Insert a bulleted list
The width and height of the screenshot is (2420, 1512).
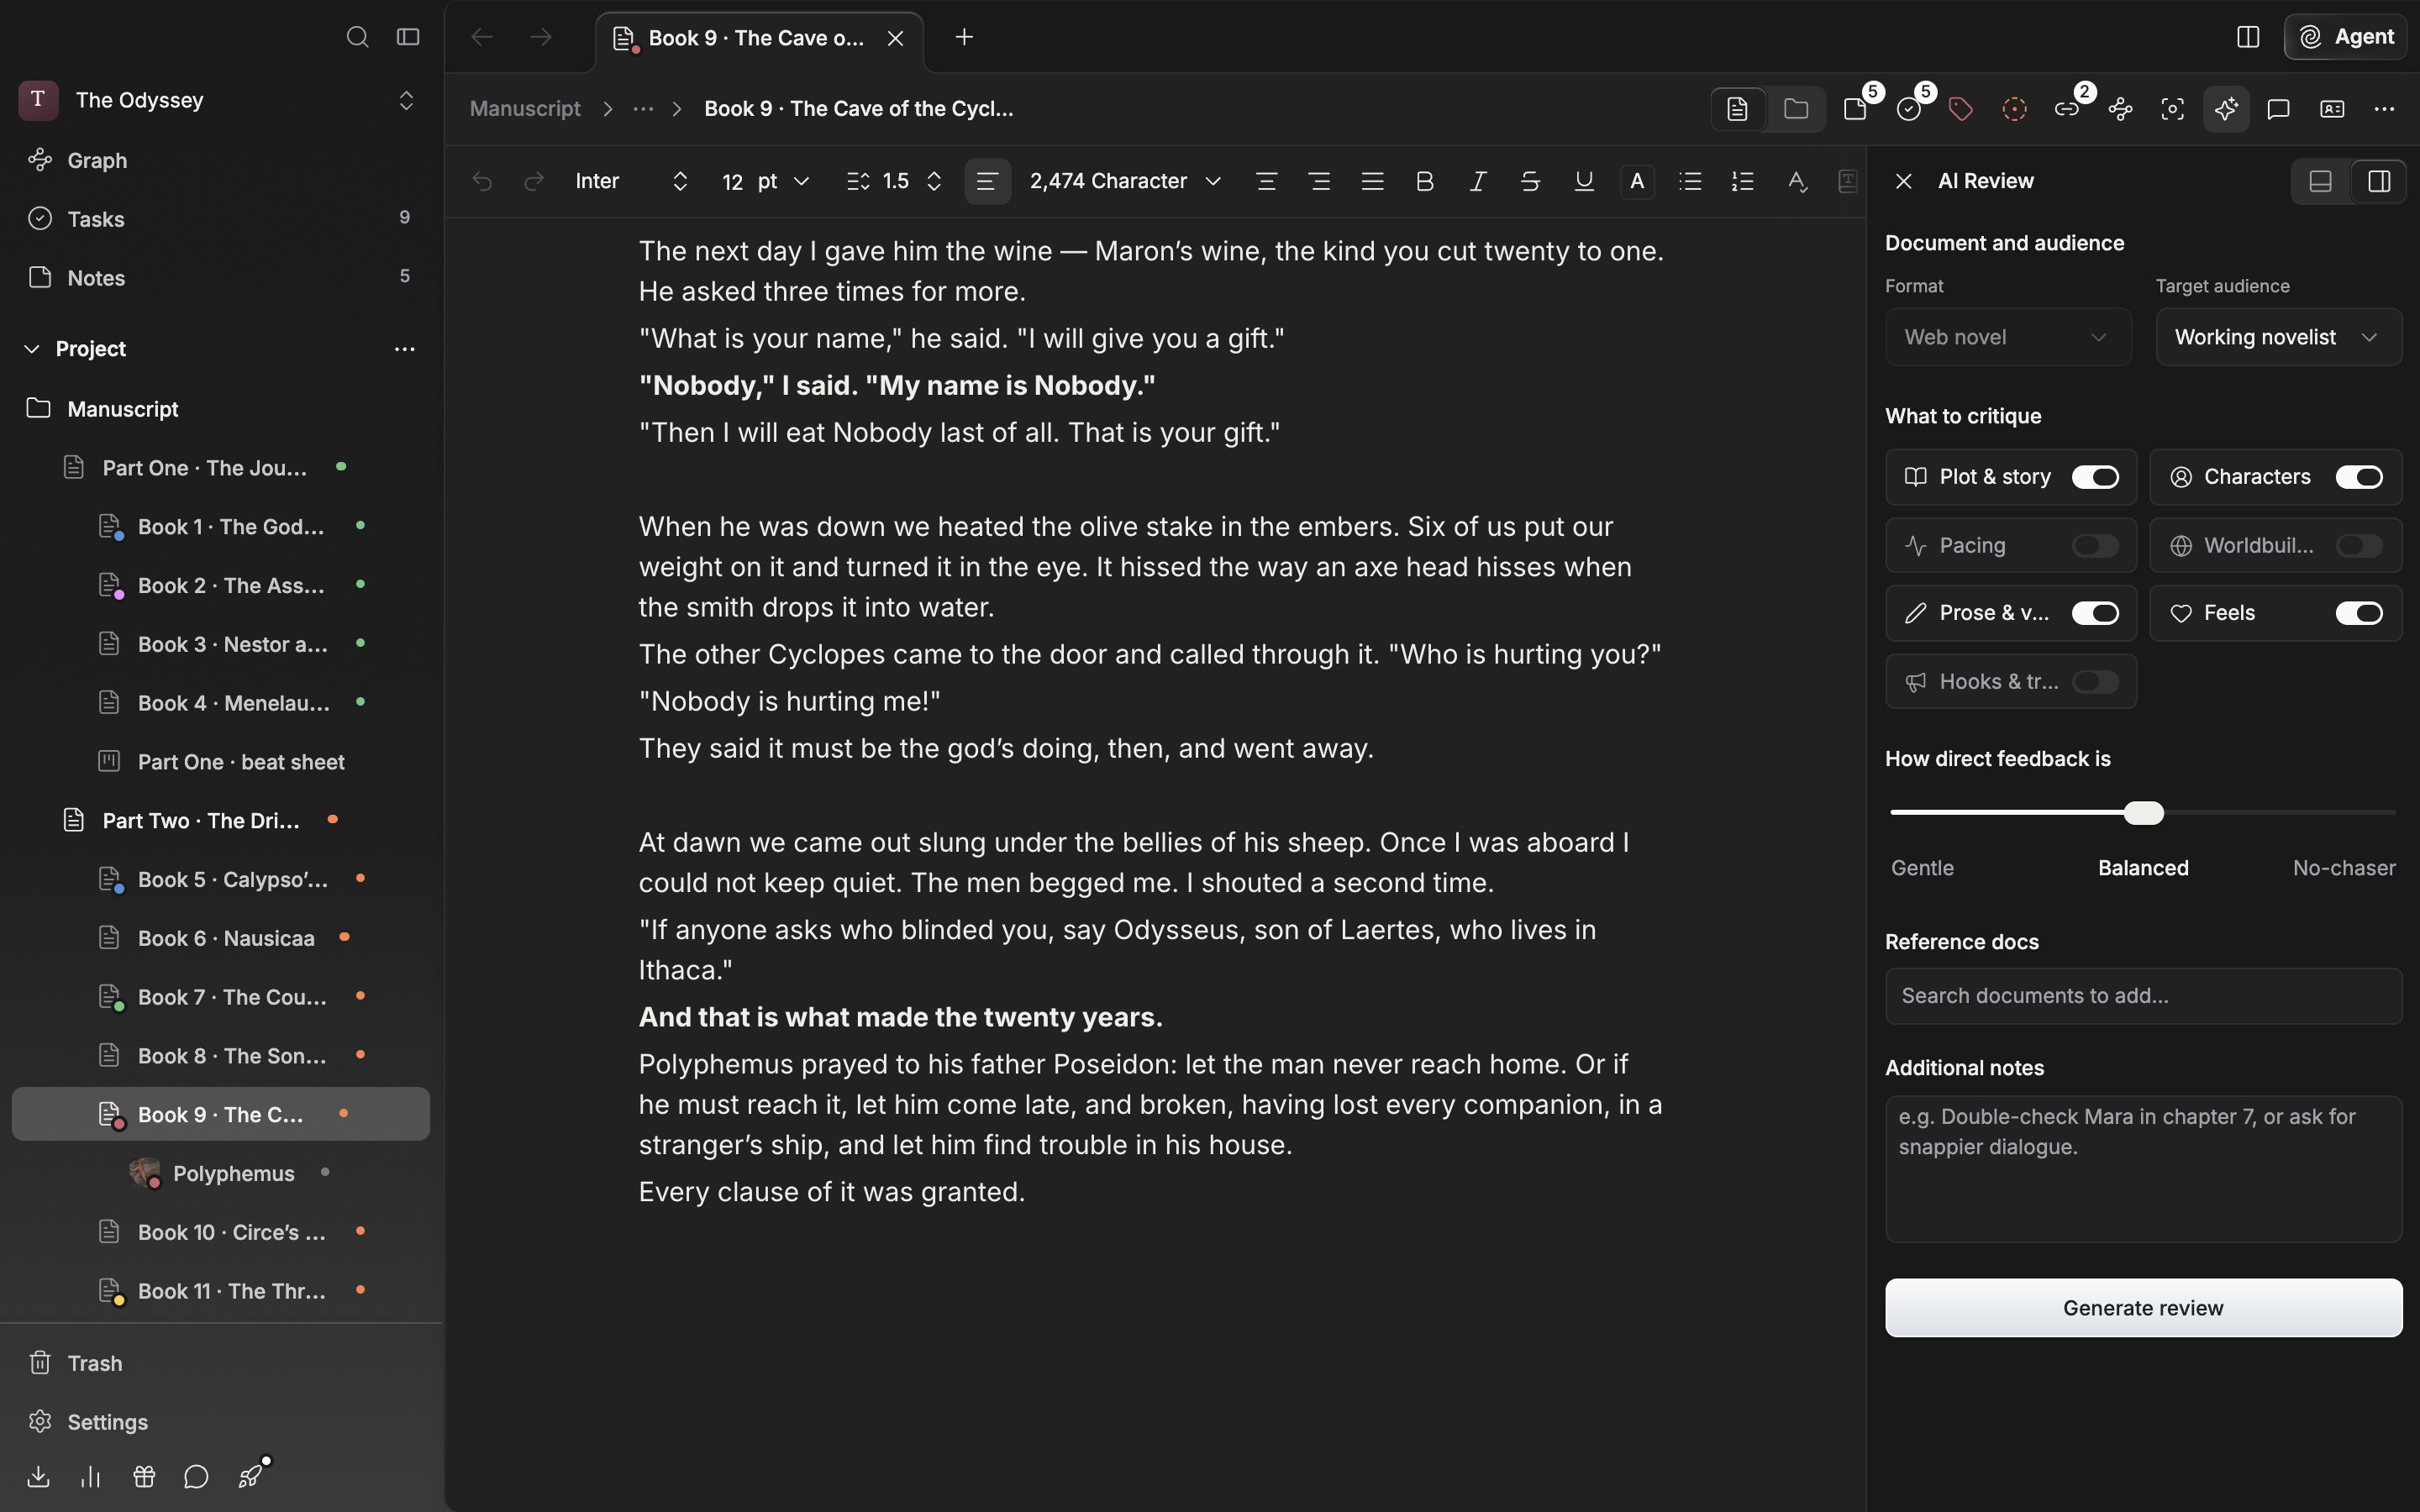pyautogui.click(x=1690, y=181)
